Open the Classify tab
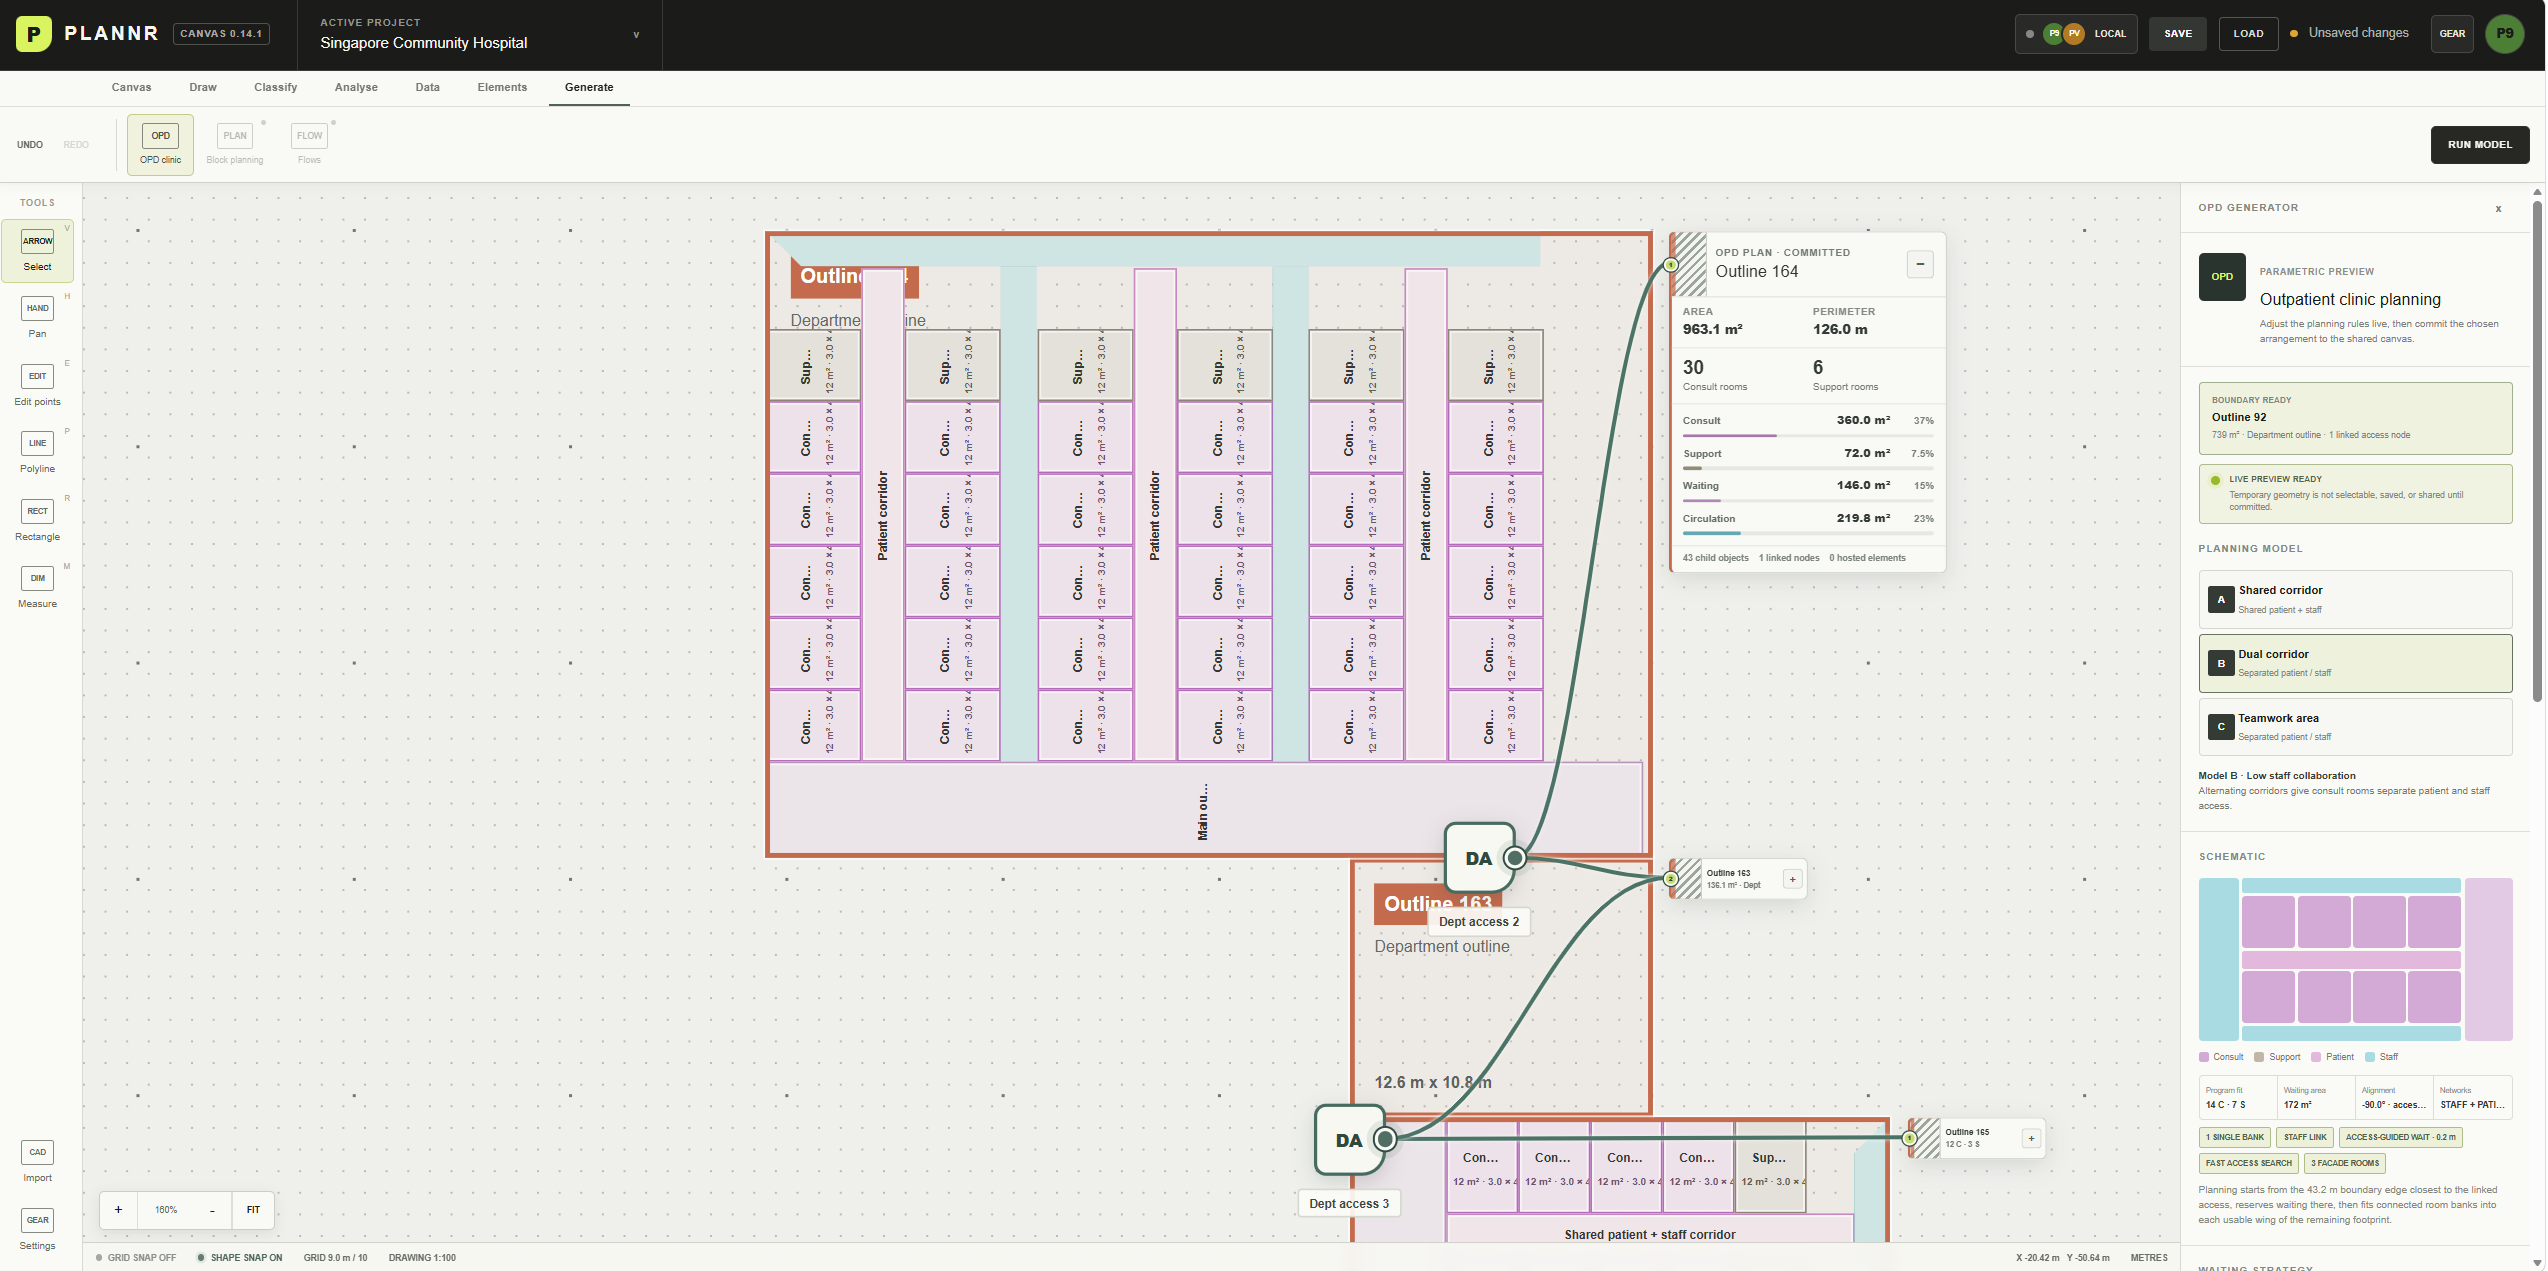The height and width of the screenshot is (1271, 2548). (x=275, y=87)
